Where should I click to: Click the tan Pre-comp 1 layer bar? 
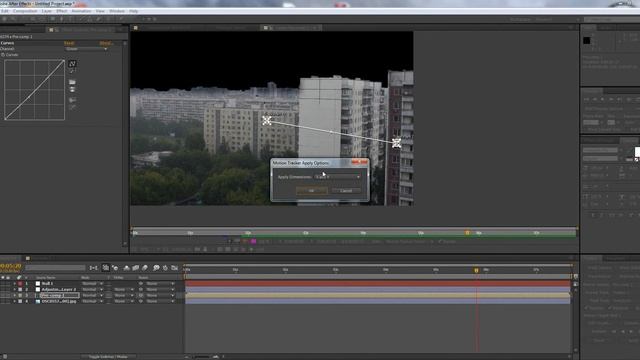[378, 295]
